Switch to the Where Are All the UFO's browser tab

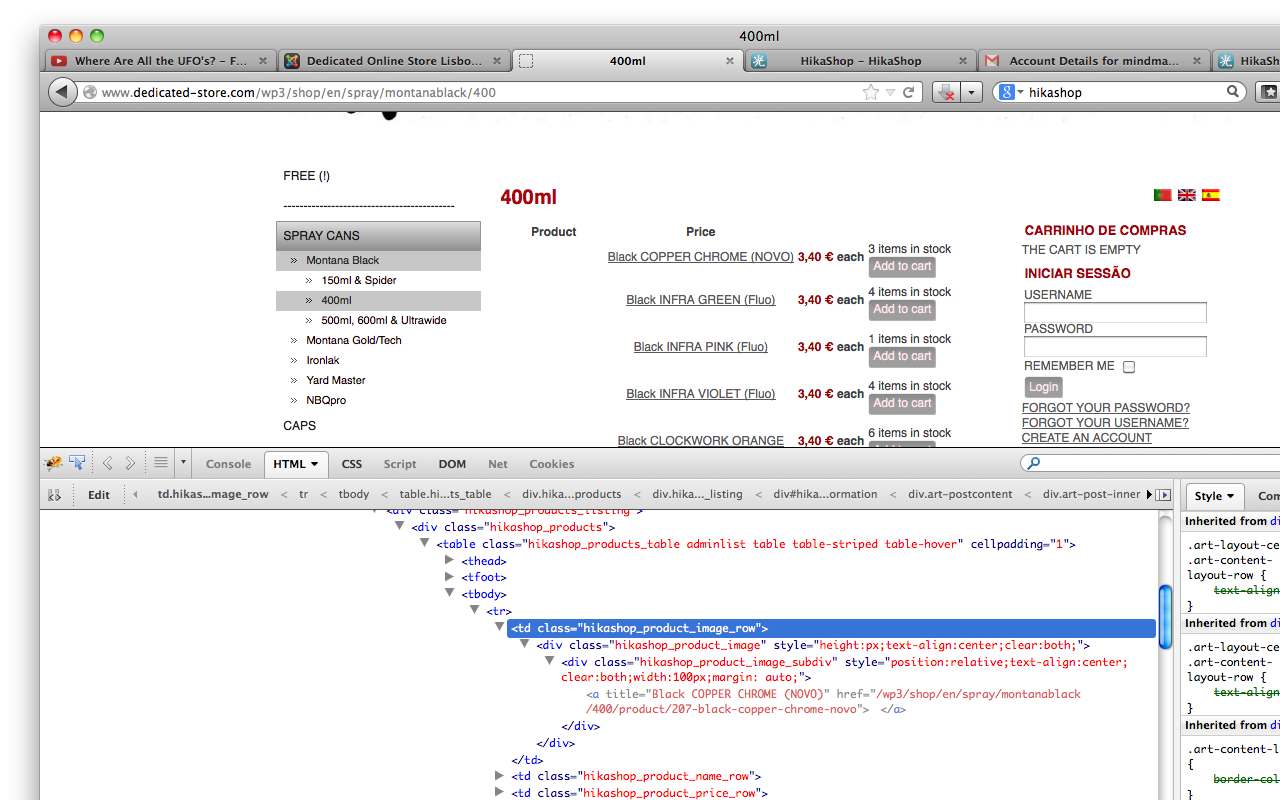click(160, 61)
